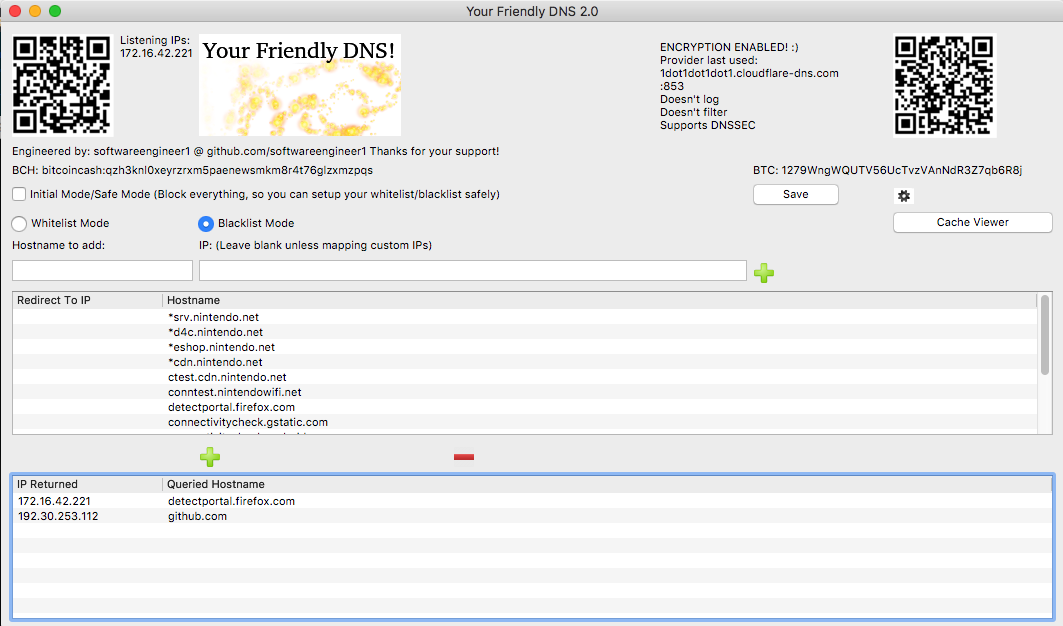Select detectportal.firefox.com in queried hostnames
This screenshot has width=1063, height=626.
pyautogui.click(x=231, y=501)
